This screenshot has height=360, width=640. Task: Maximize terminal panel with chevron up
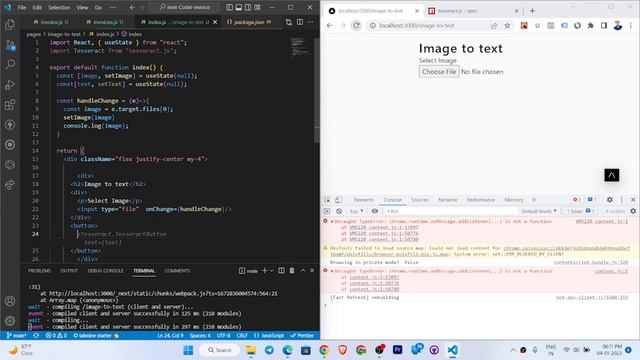(x=303, y=271)
